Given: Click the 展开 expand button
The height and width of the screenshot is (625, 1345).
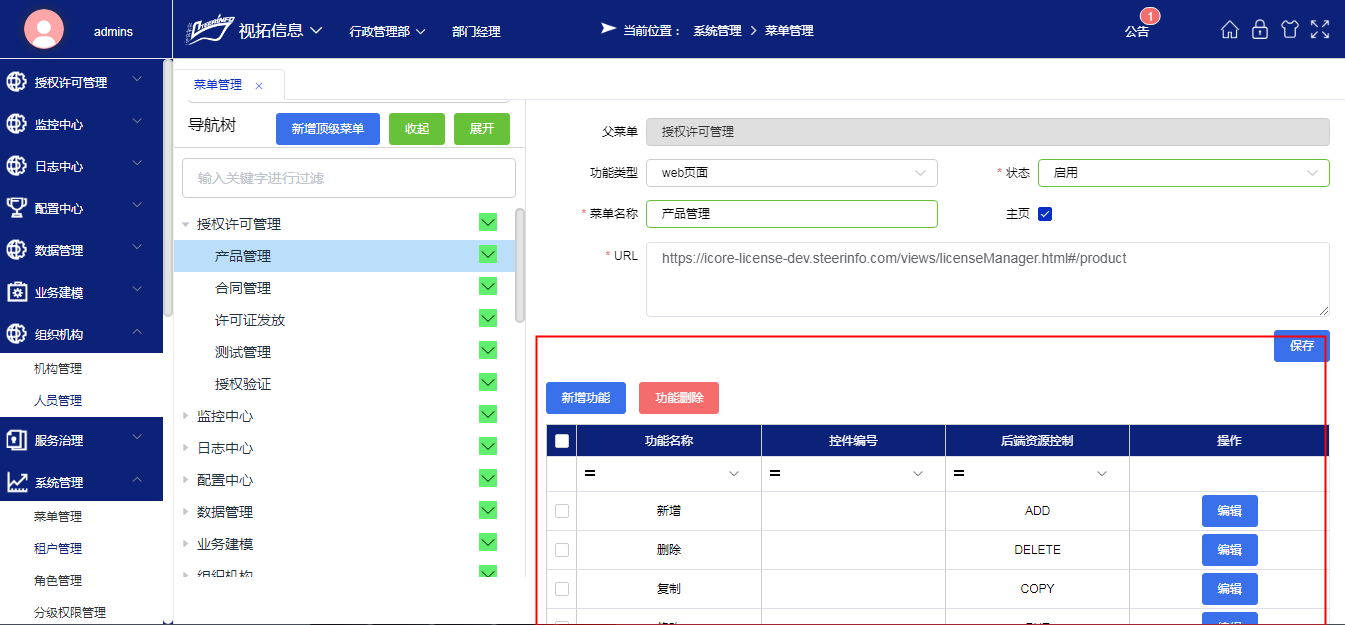Looking at the screenshot, I should (482, 129).
